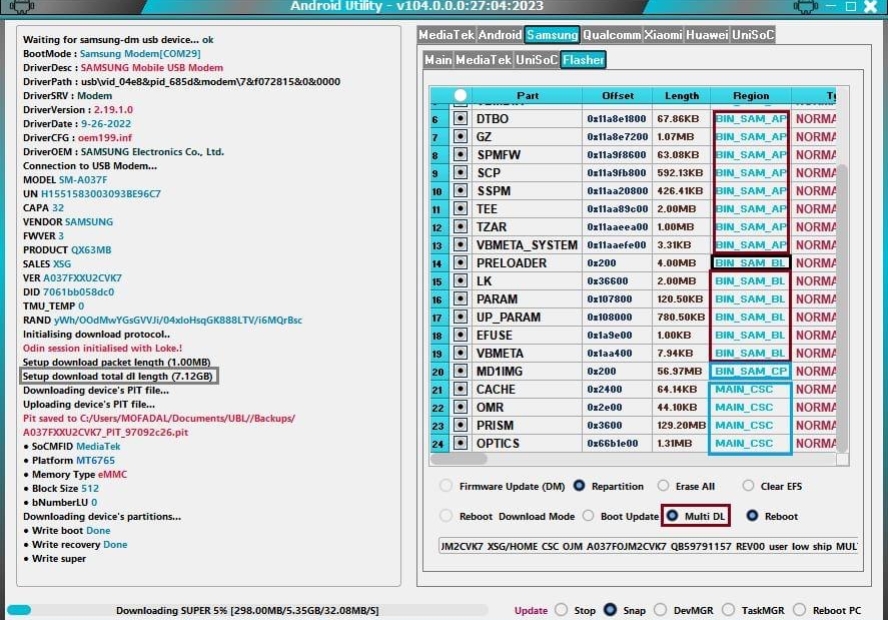Toggle the Multi DL radio option

pyautogui.click(x=672, y=516)
